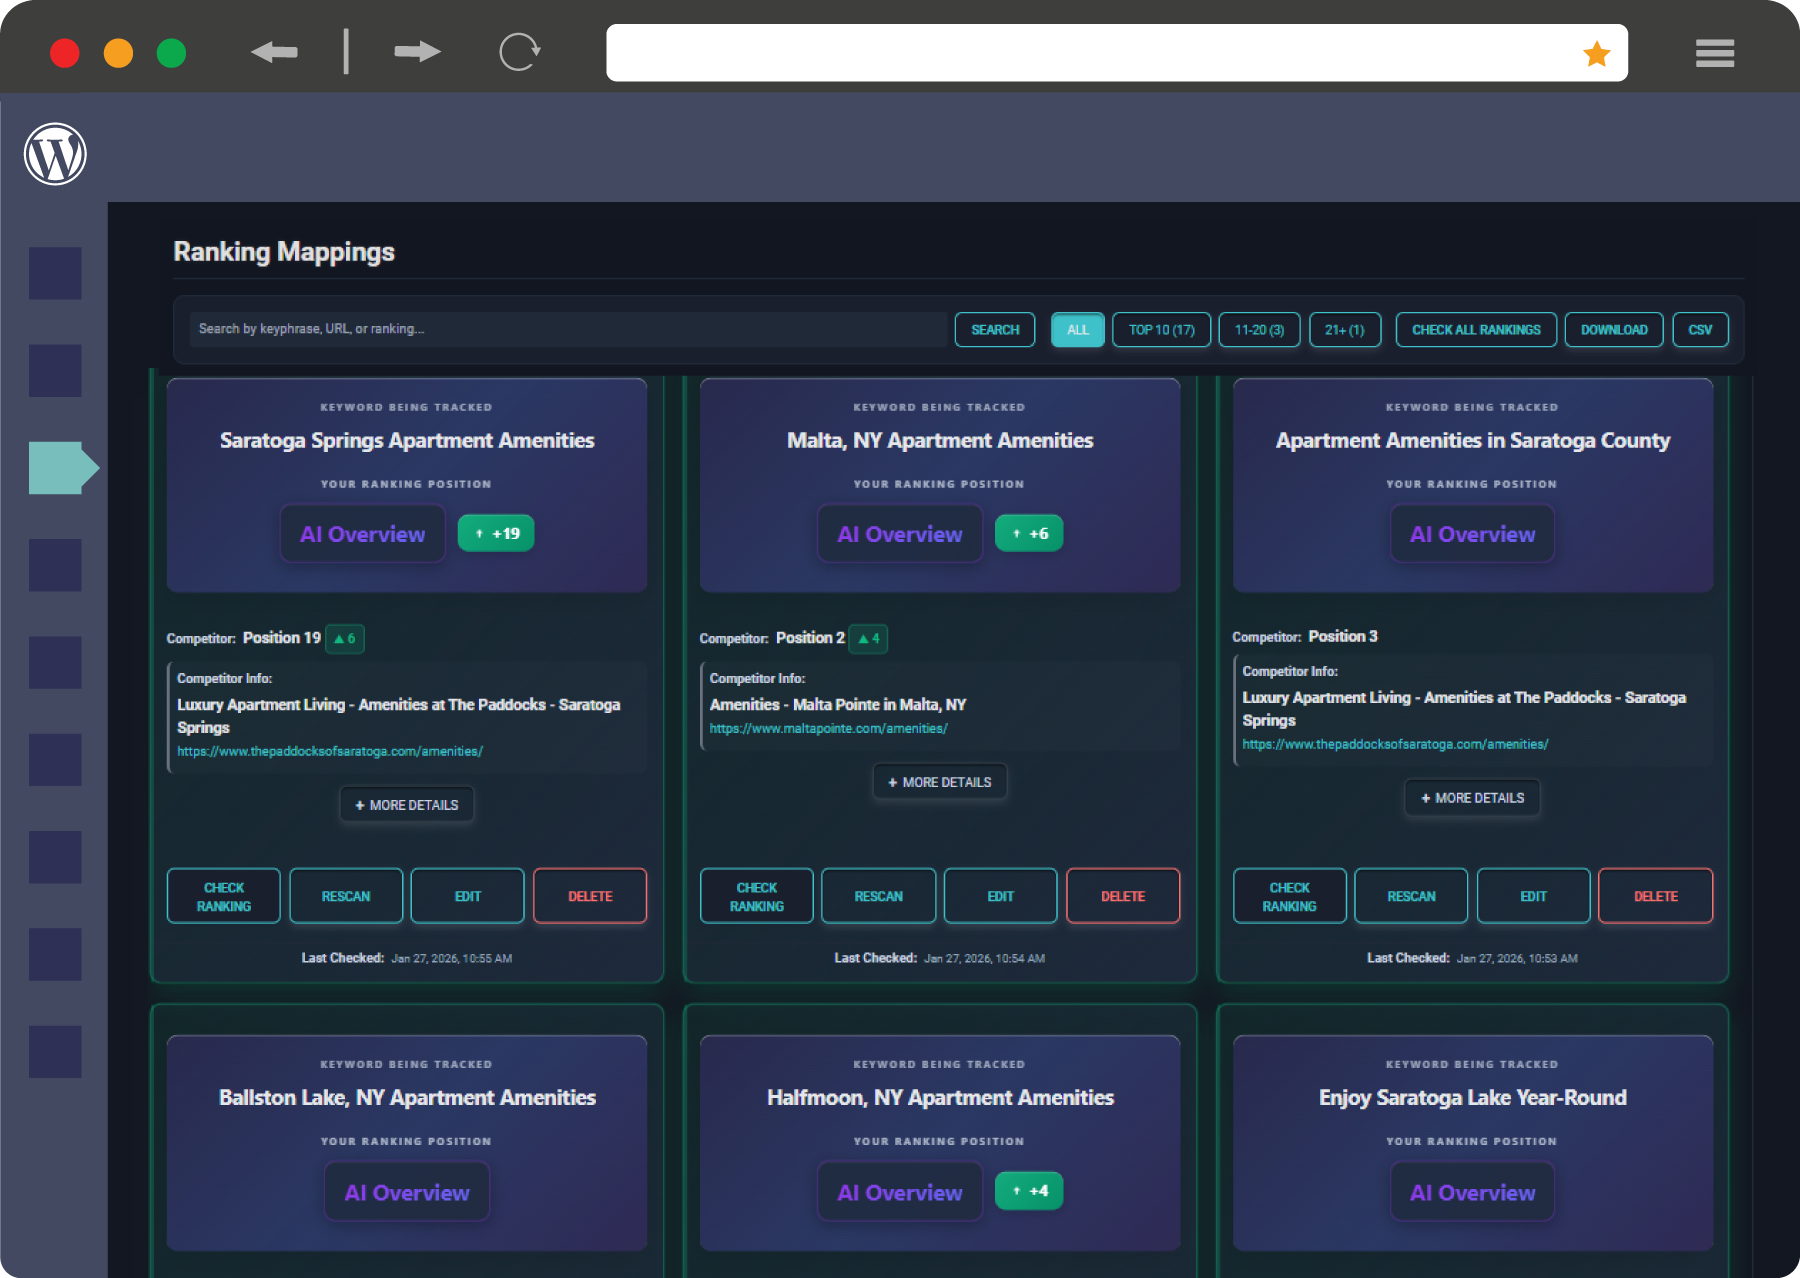This screenshot has height=1278, width=1800.
Task: Click the WordPress logo icon
Action: click(x=55, y=154)
